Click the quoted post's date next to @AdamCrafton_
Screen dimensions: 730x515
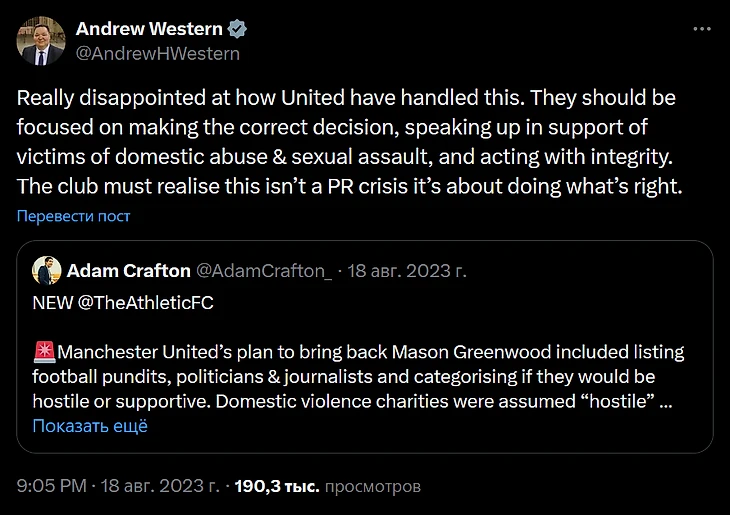click(x=408, y=270)
